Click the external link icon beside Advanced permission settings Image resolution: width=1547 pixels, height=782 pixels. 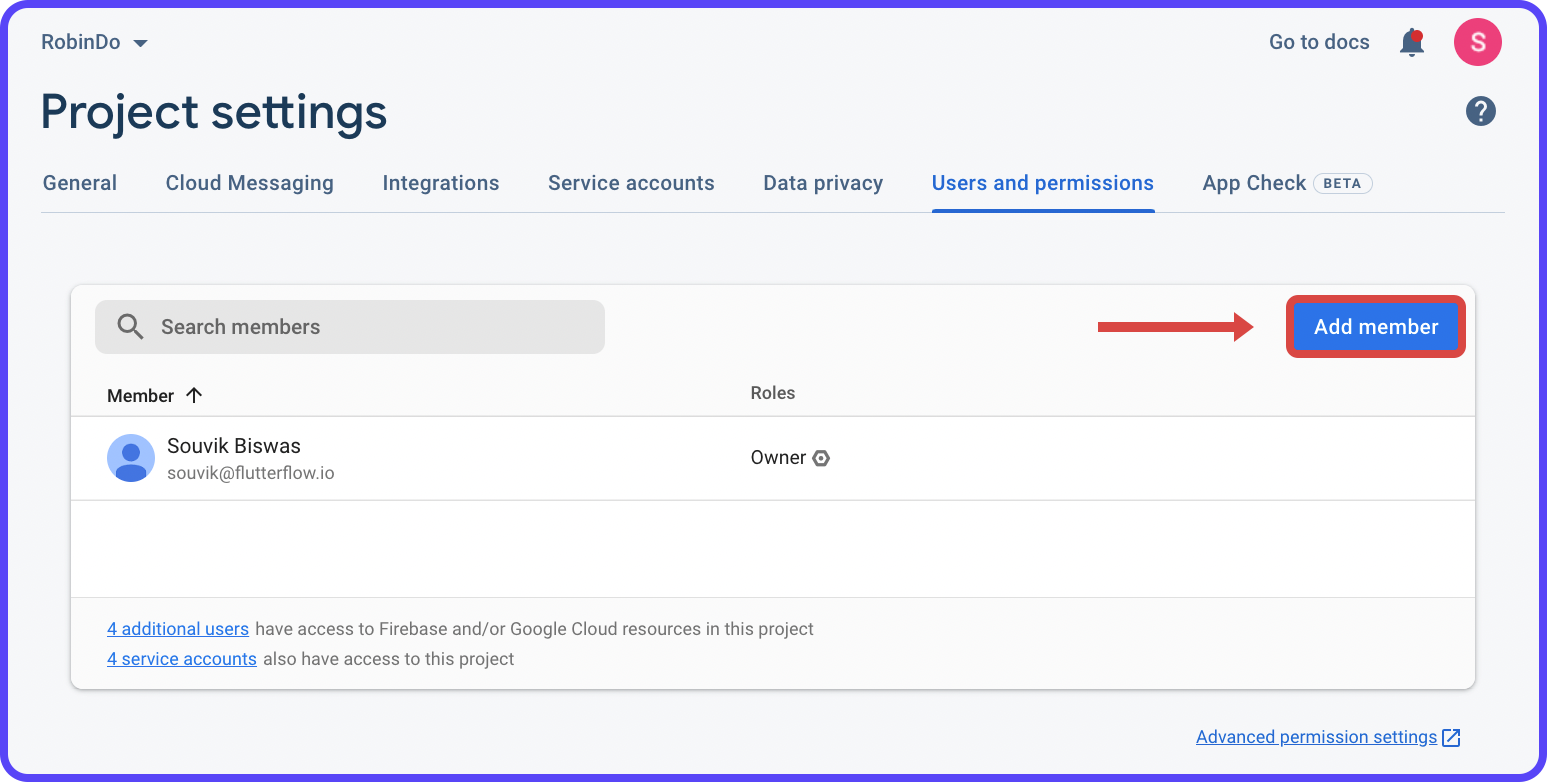coord(1452,736)
